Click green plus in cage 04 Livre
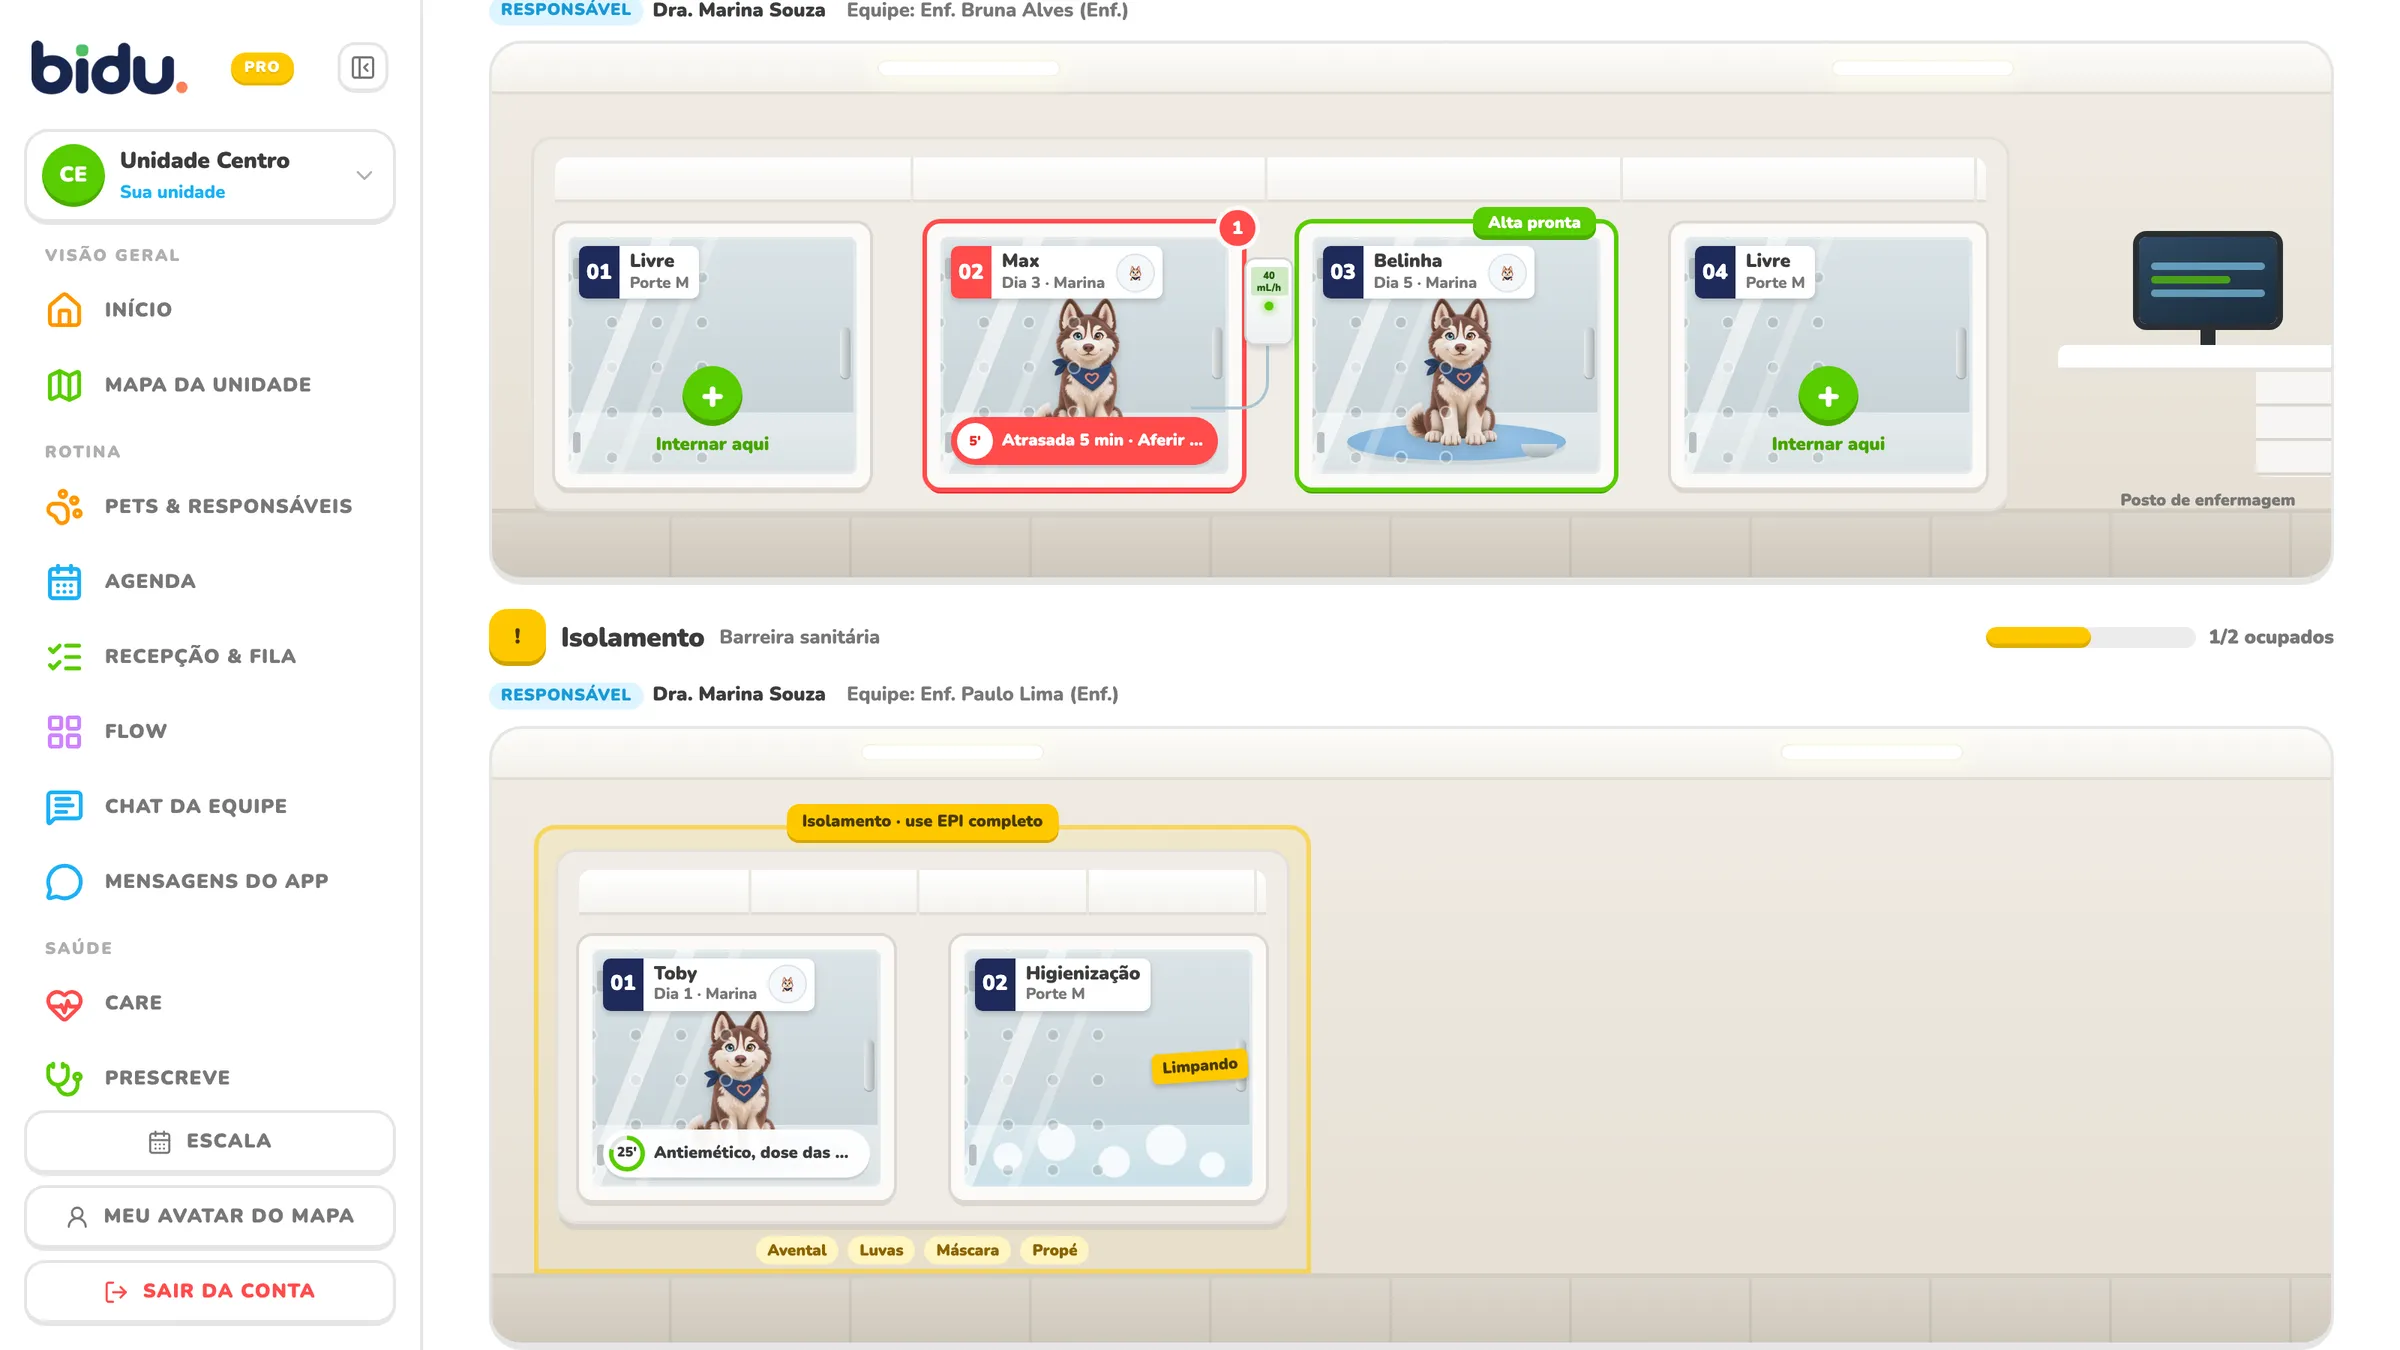The width and height of the screenshot is (2400, 1350). [x=1828, y=396]
